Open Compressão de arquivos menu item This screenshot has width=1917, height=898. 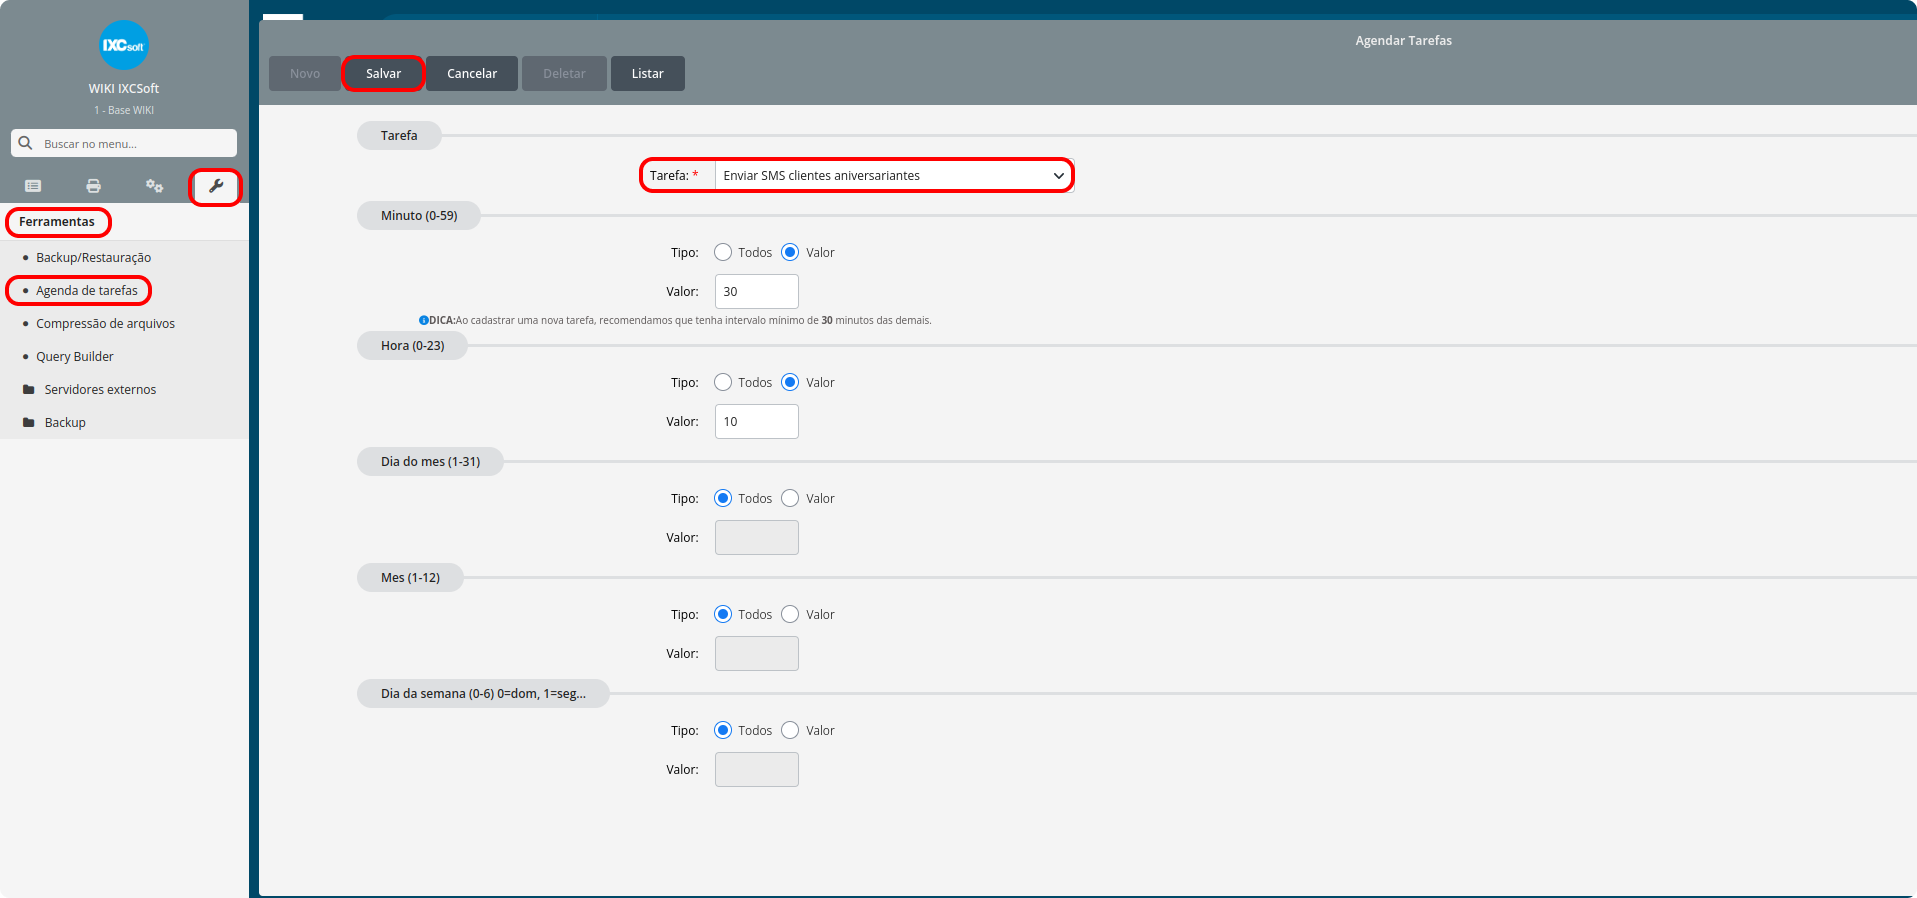(x=105, y=323)
